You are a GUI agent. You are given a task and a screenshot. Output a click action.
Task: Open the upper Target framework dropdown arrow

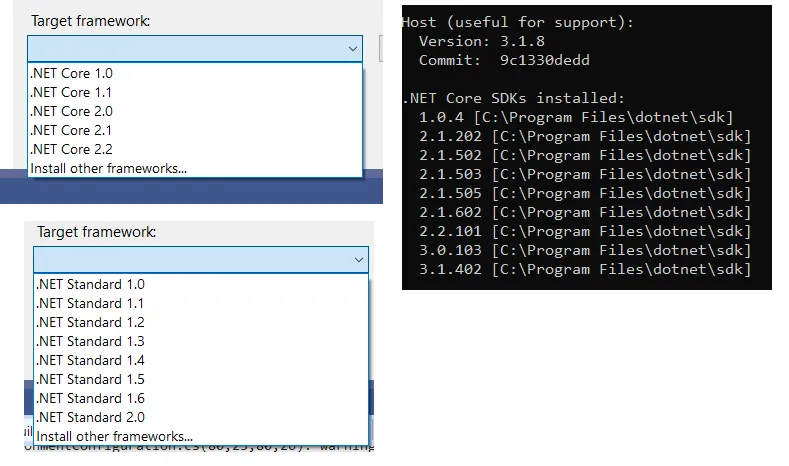click(x=353, y=49)
